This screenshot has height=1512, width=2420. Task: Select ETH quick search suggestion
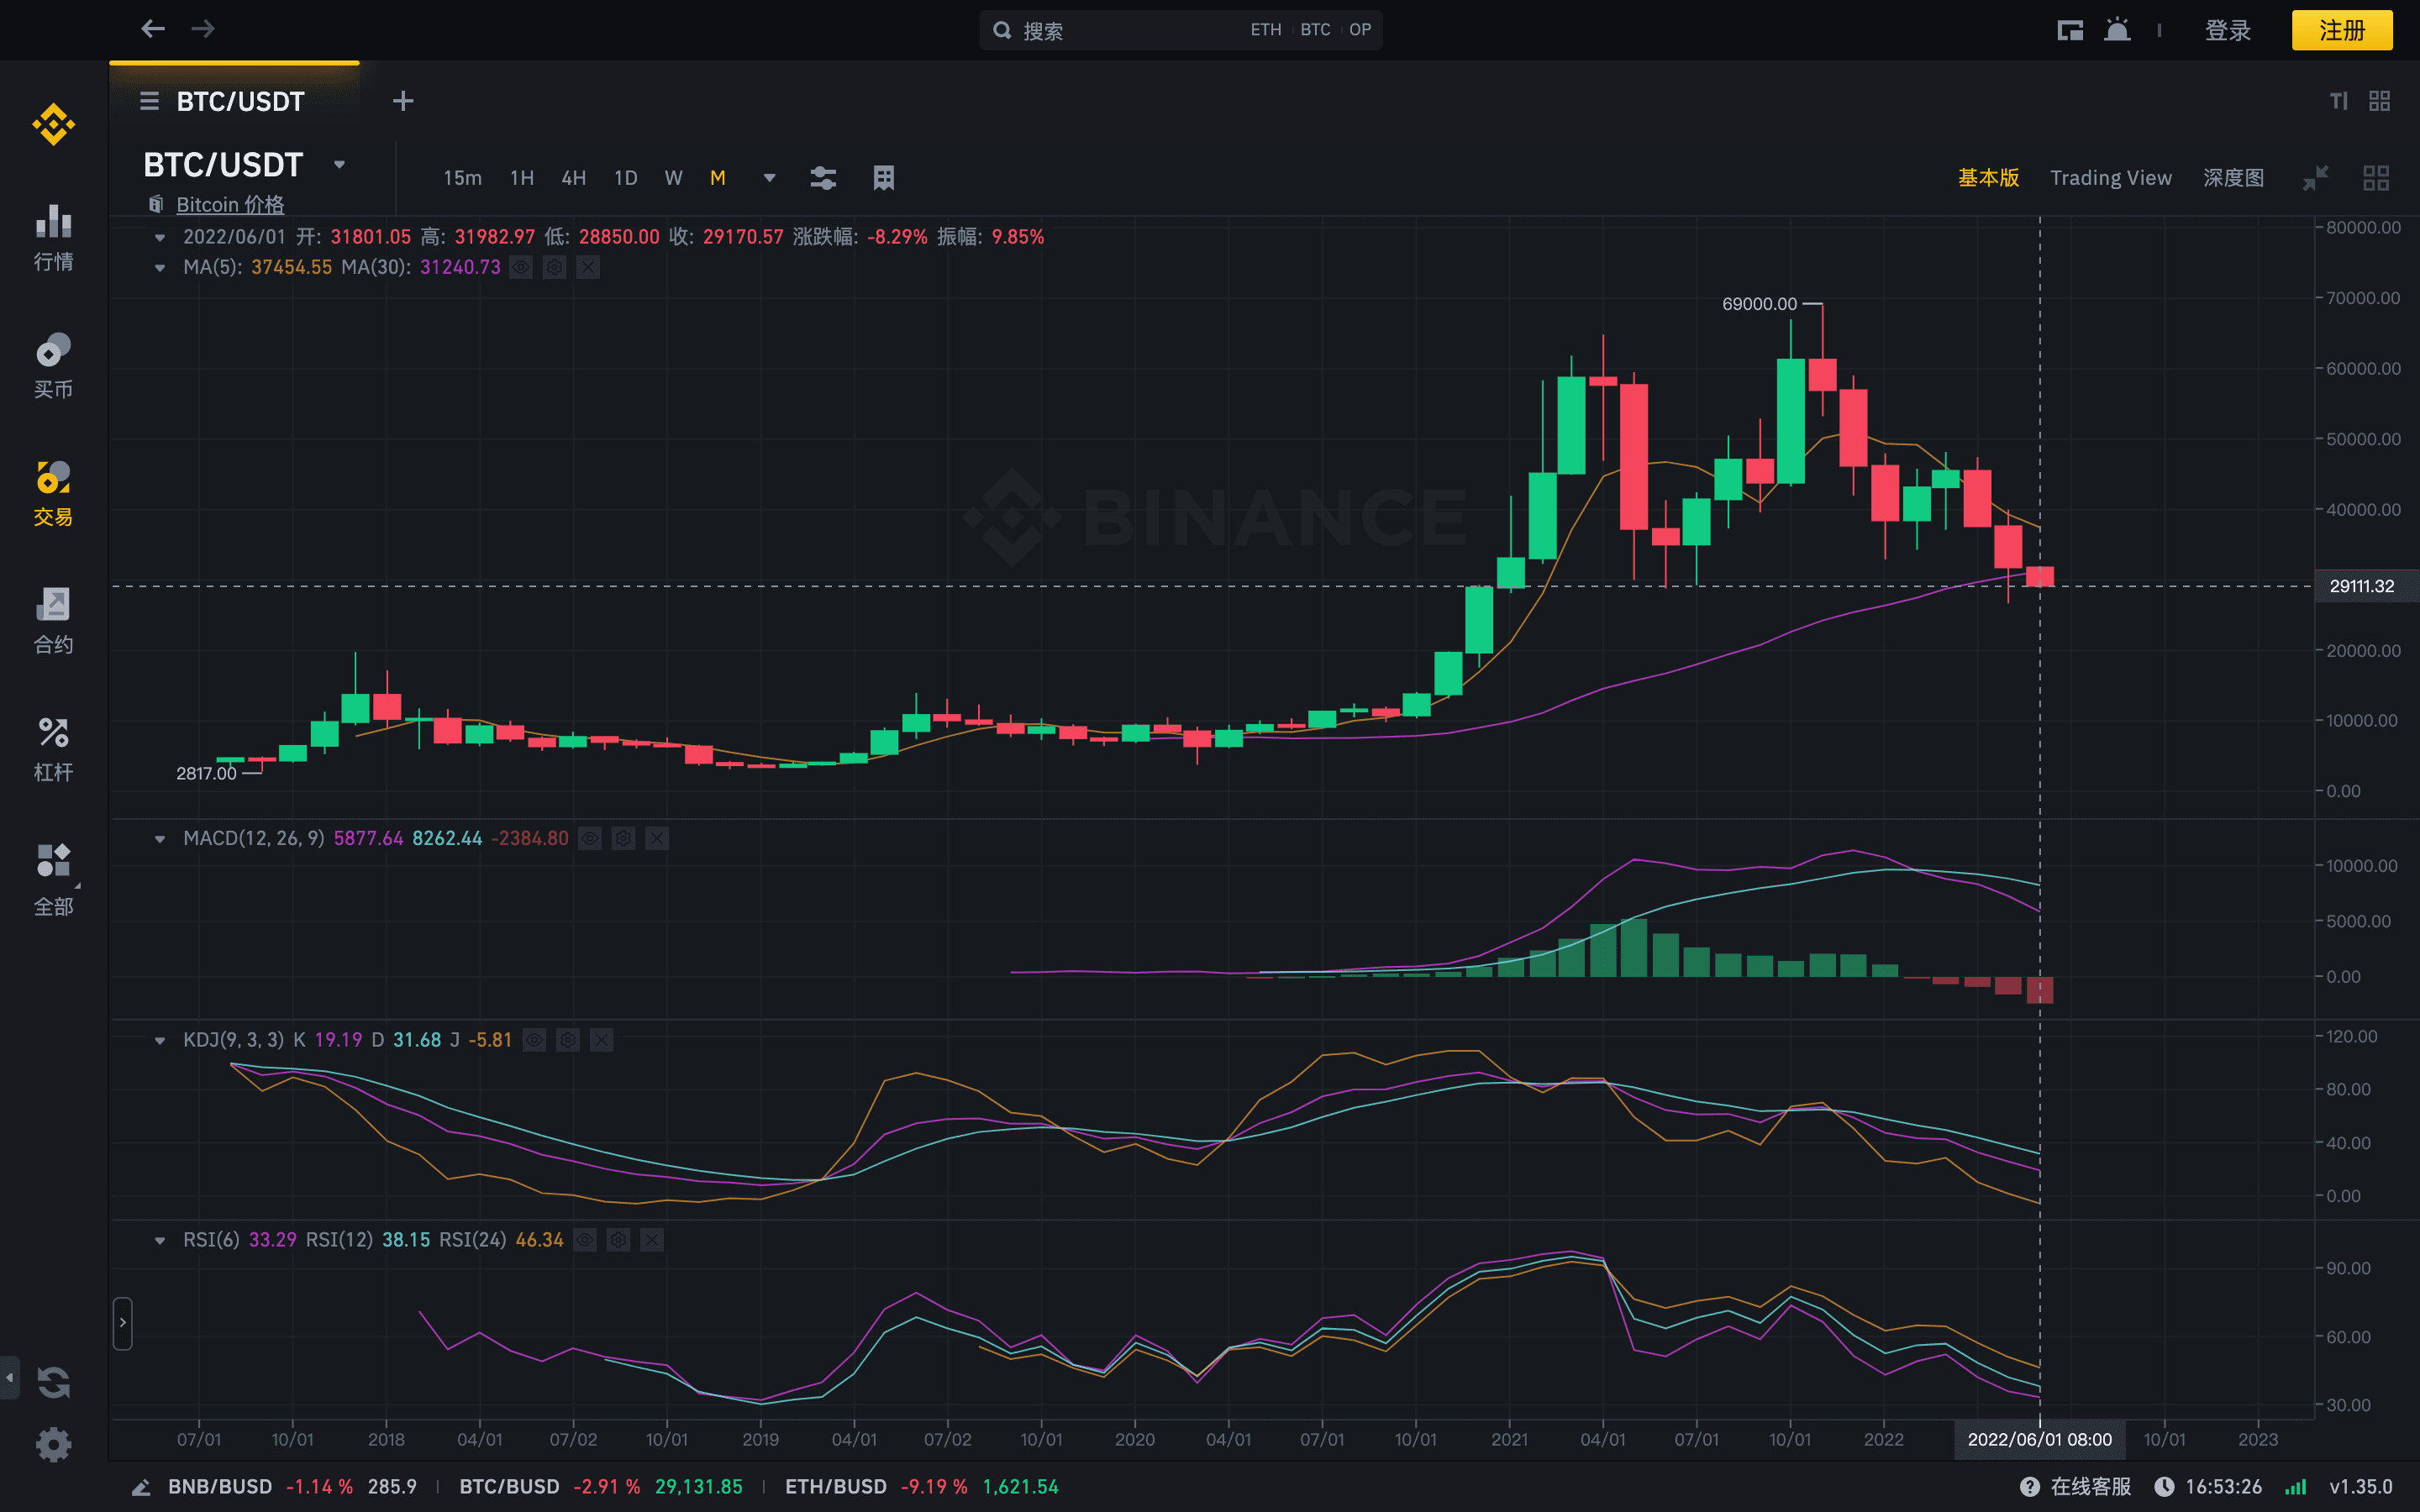(1266, 30)
